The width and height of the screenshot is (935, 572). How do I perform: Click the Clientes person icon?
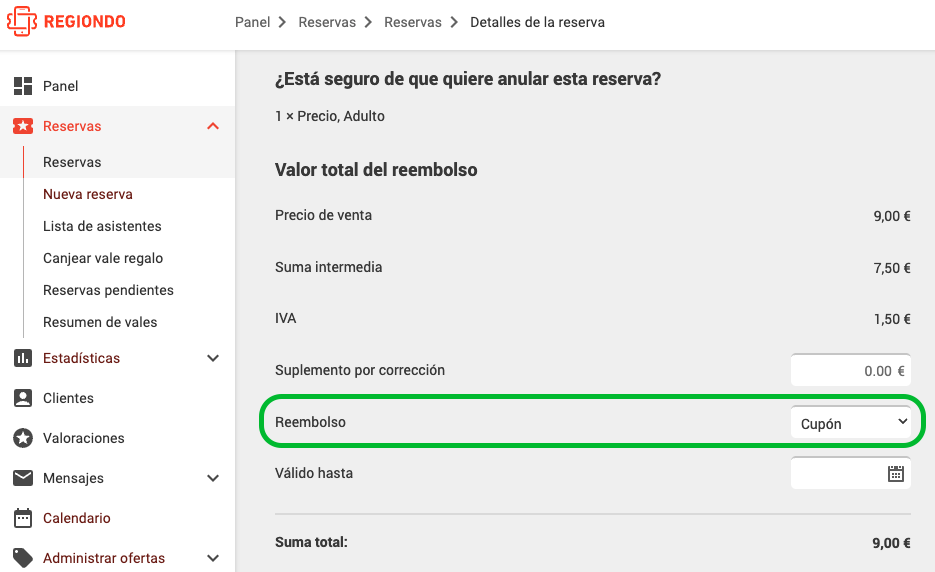[23, 398]
